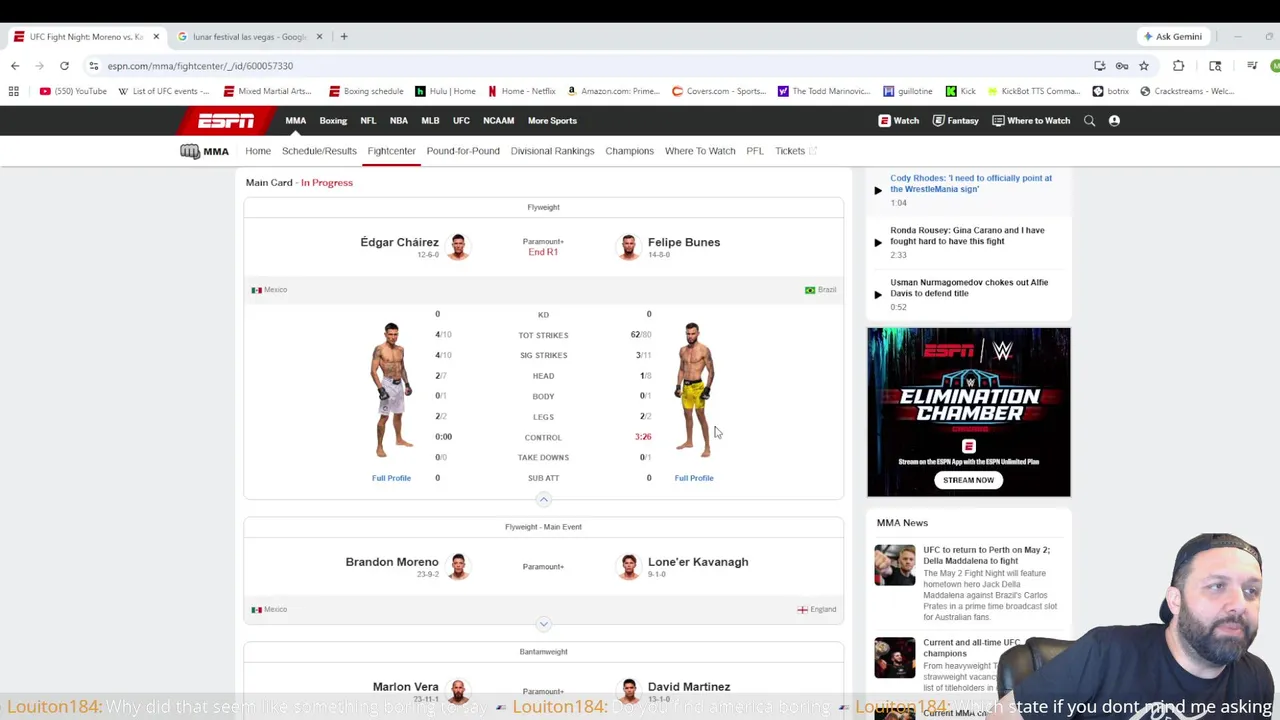Open Édgar Cháirez headshot icon

coord(458,246)
